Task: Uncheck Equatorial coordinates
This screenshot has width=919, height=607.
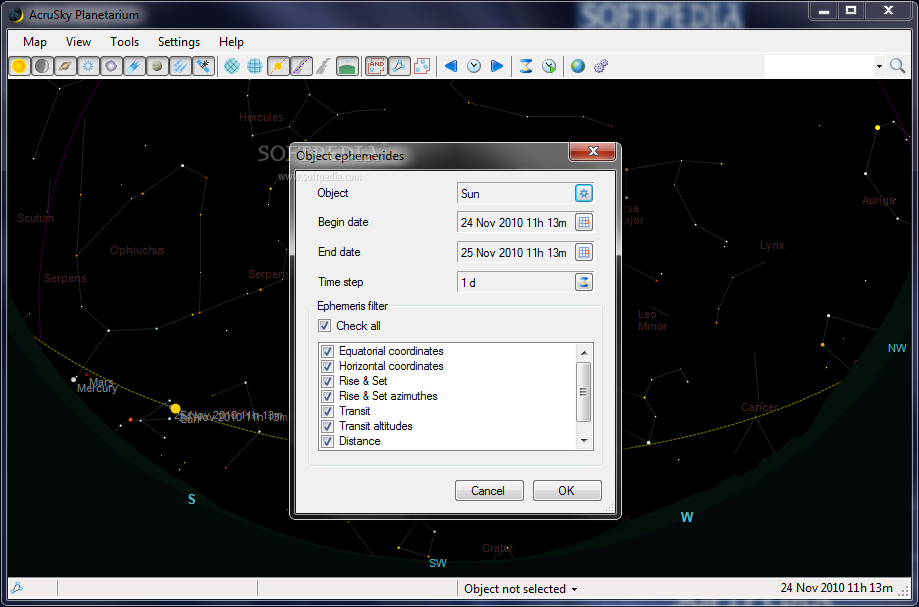Action: (328, 352)
